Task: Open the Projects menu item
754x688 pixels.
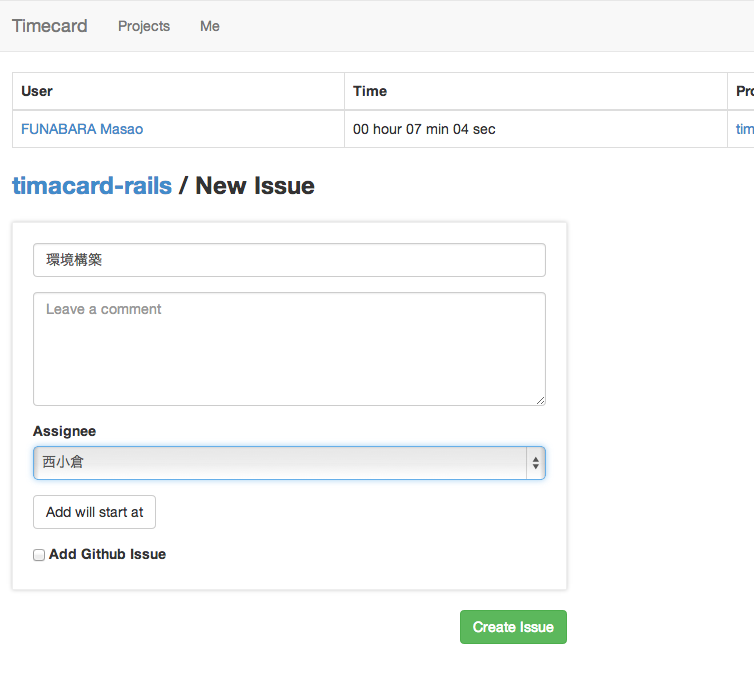Action: tap(144, 26)
